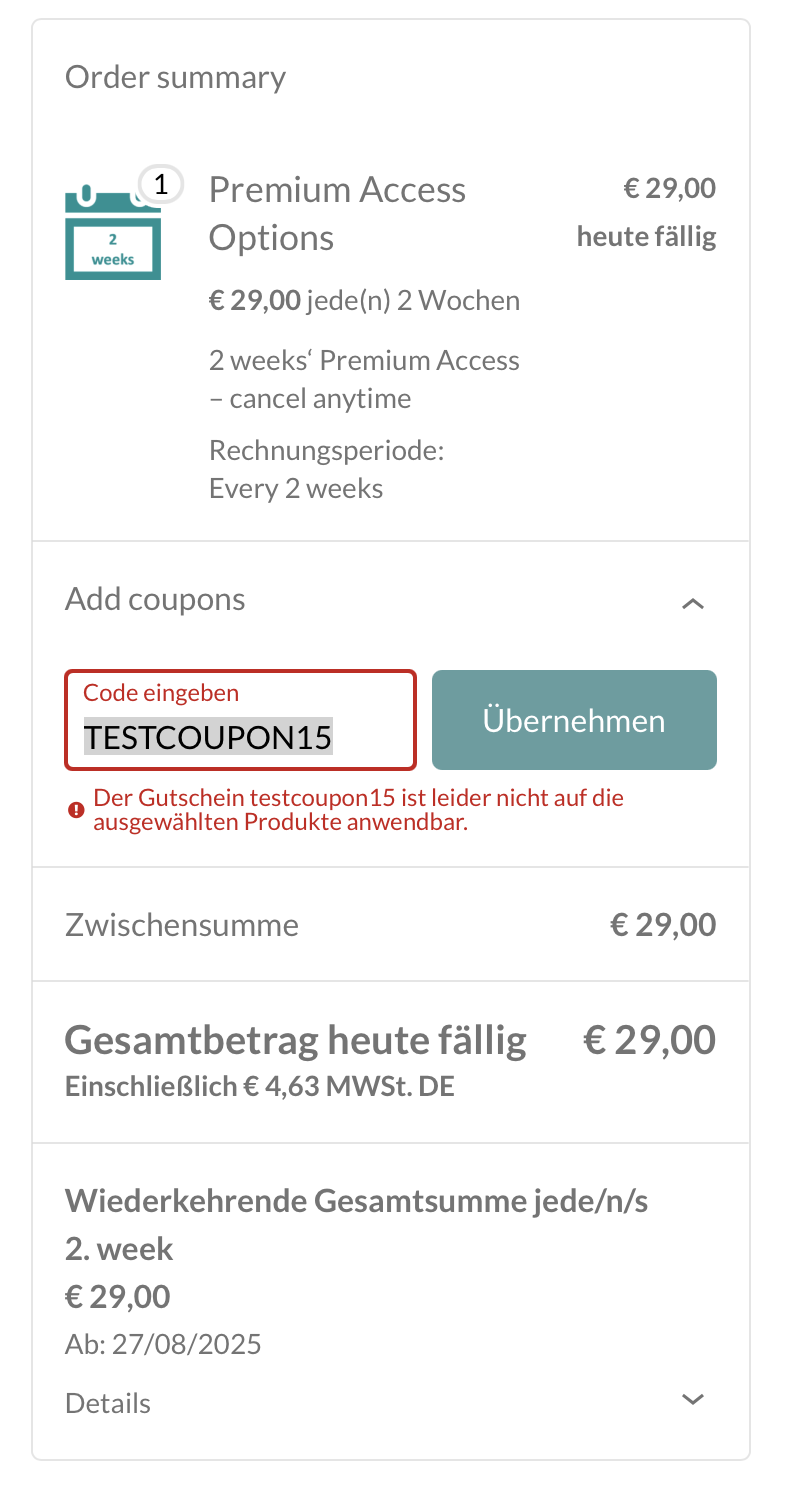Image resolution: width=794 pixels, height=1490 pixels.
Task: Click the 2 weeks calendar product icon
Action: coord(113,232)
